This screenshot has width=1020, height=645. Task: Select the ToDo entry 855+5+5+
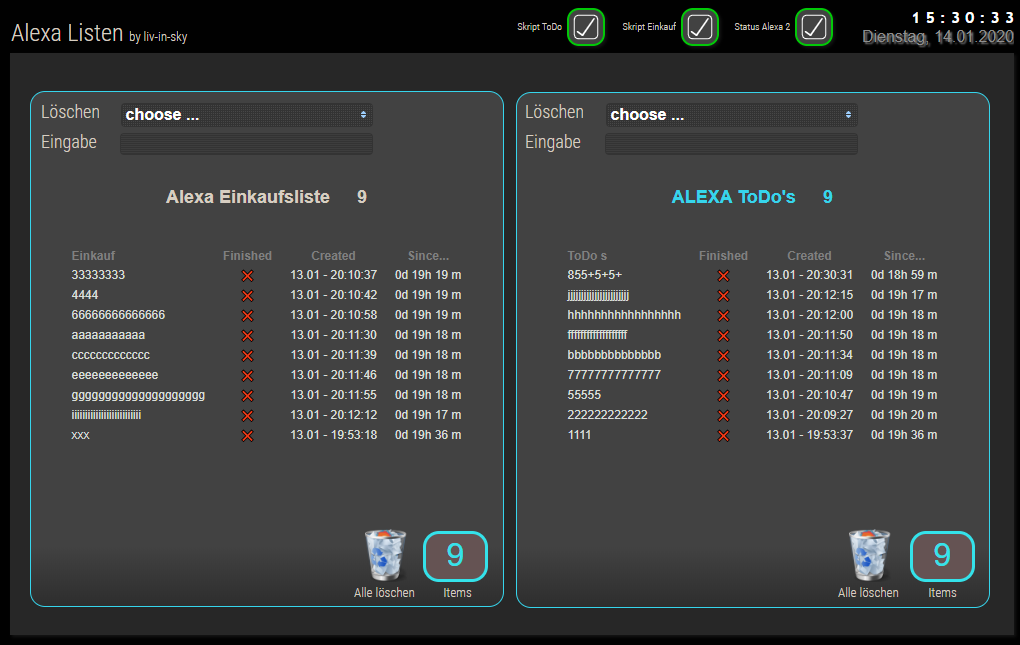tap(595, 274)
